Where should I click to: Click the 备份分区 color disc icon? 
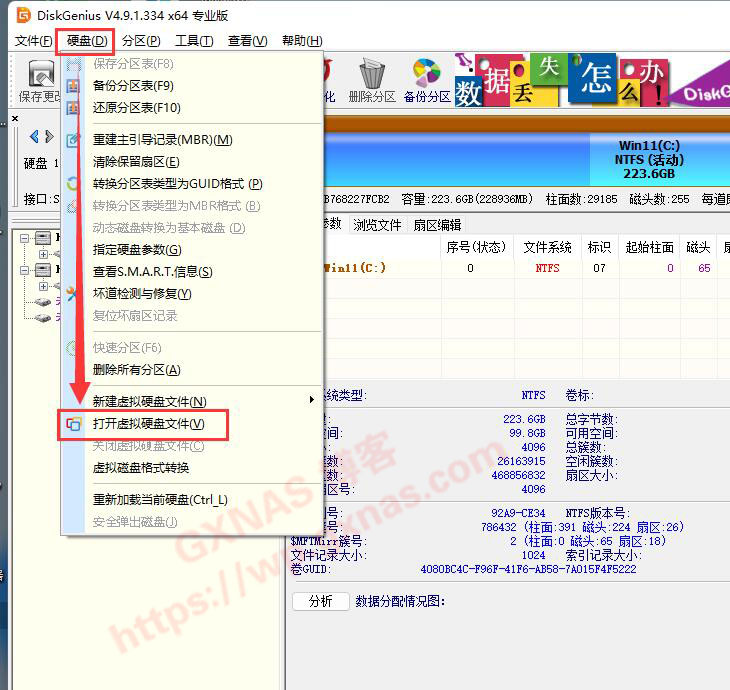click(427, 80)
